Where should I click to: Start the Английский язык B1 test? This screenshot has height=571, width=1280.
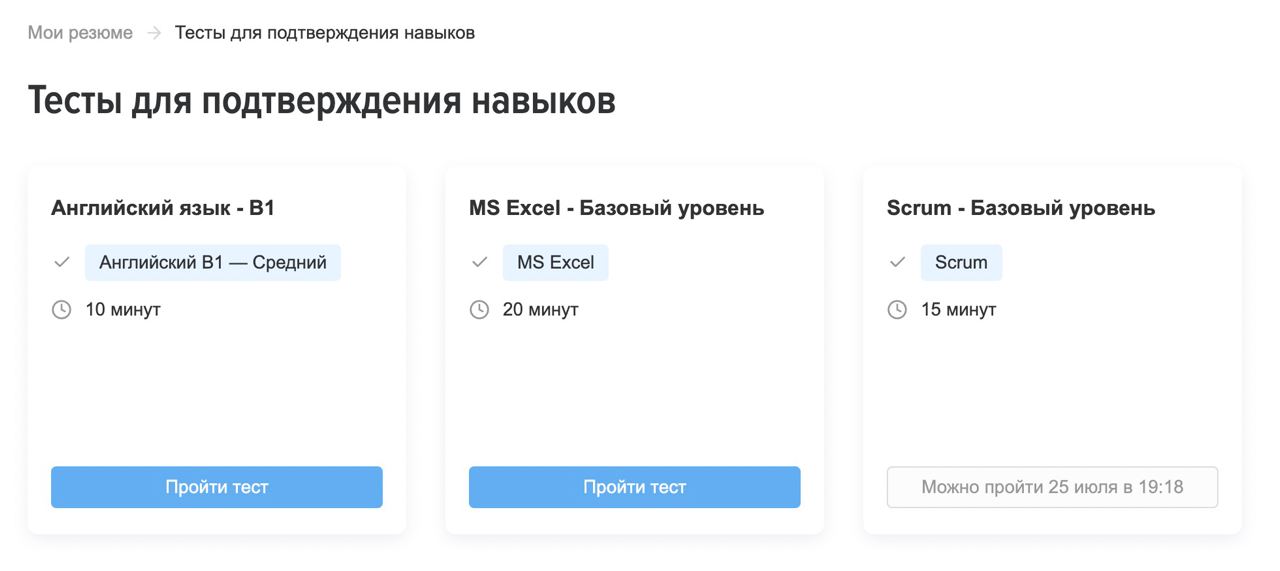217,487
